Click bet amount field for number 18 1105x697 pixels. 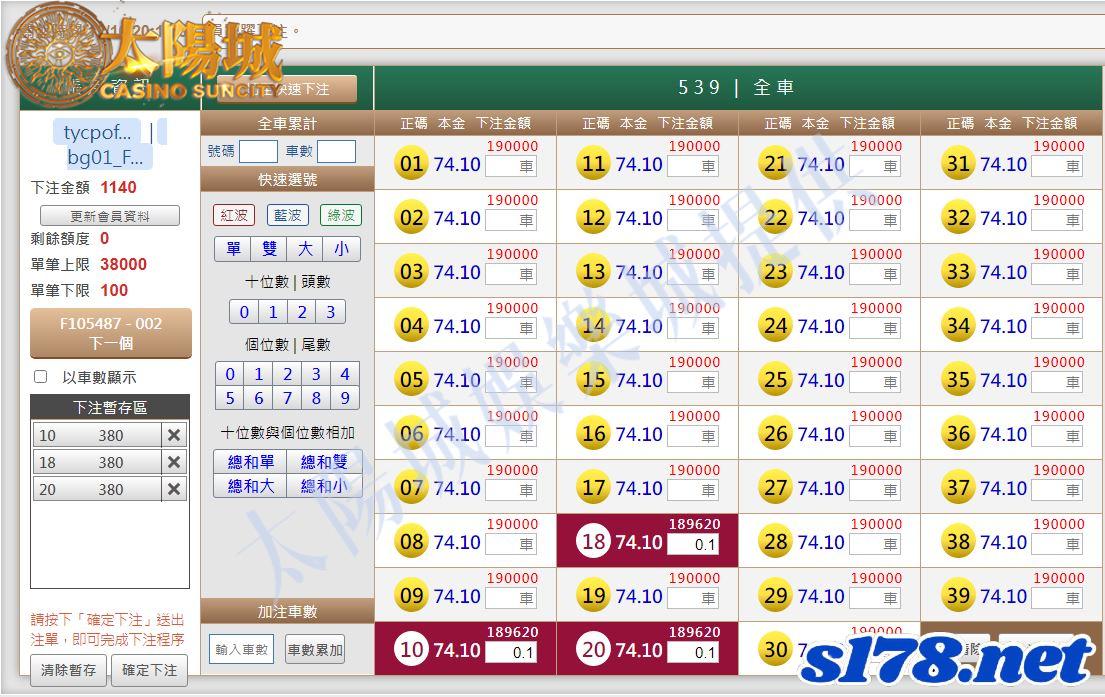pos(693,544)
